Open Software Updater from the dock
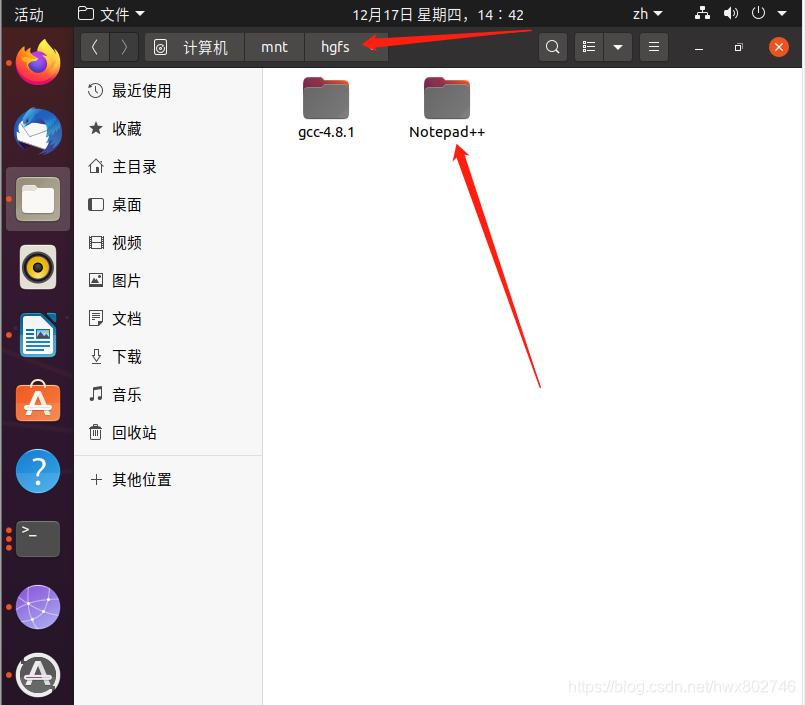Viewport: 805px width, 705px height. pos(37,675)
